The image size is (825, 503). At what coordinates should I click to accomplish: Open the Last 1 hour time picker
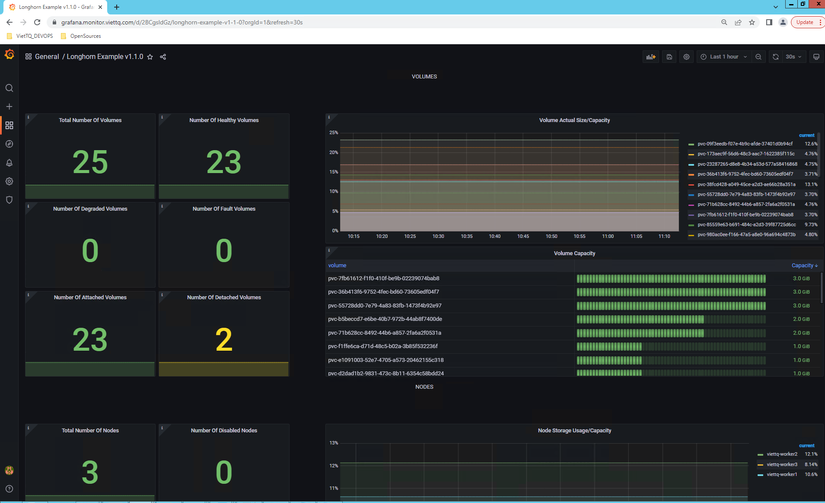[x=723, y=57]
